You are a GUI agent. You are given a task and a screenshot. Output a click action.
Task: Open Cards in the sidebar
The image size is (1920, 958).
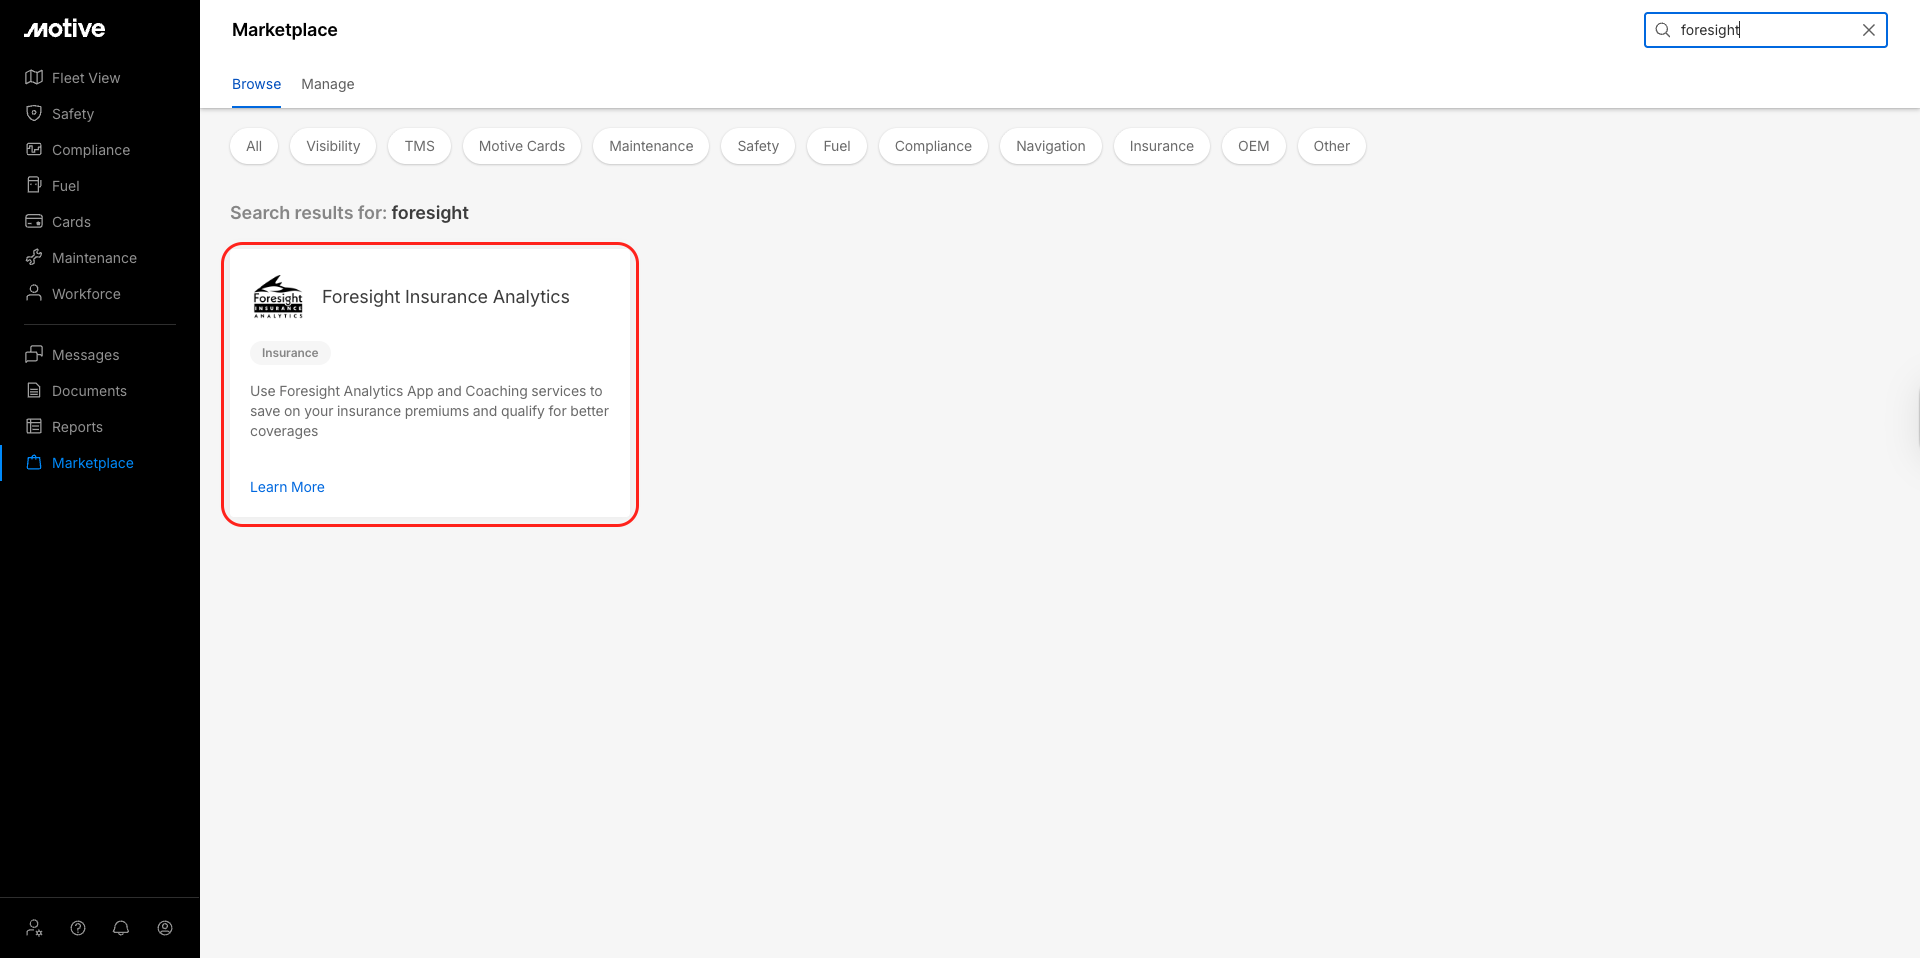[x=71, y=222]
